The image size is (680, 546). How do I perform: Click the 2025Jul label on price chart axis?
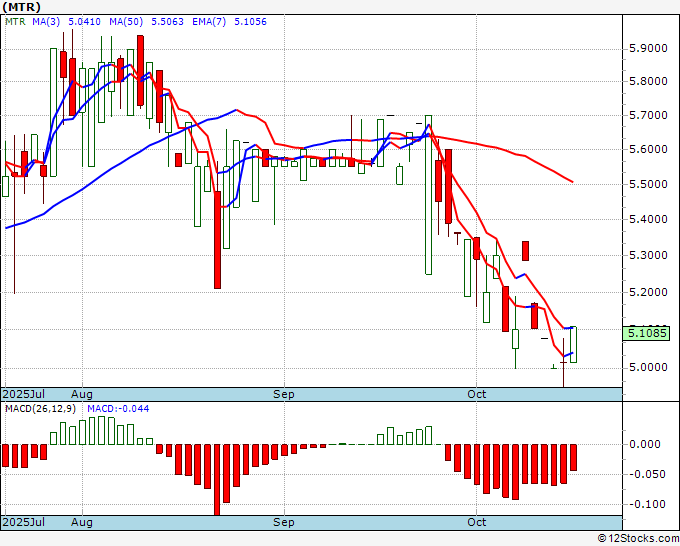click(24, 394)
